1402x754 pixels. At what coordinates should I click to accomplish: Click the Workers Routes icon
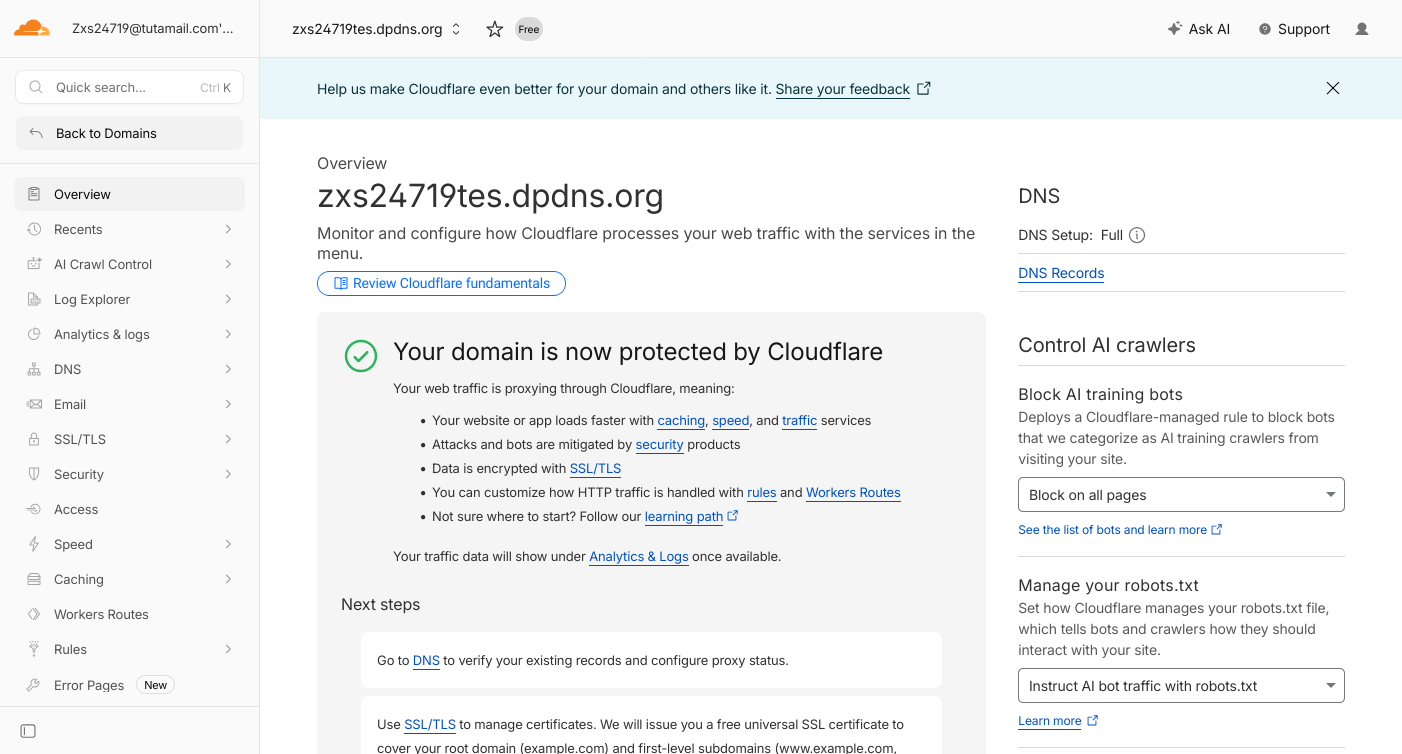coord(34,614)
